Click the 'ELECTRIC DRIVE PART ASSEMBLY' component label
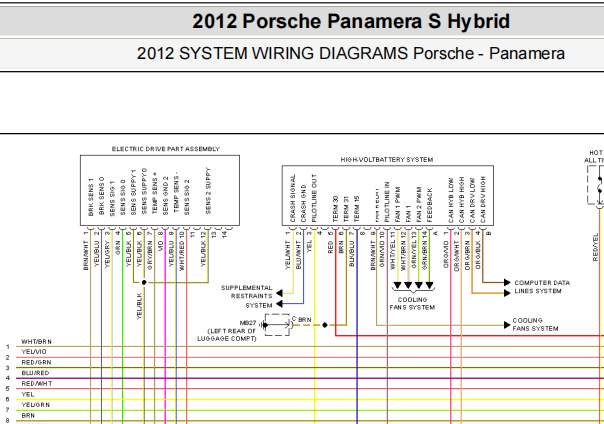Image resolution: width=604 pixels, height=424 pixels. pyautogui.click(x=166, y=149)
